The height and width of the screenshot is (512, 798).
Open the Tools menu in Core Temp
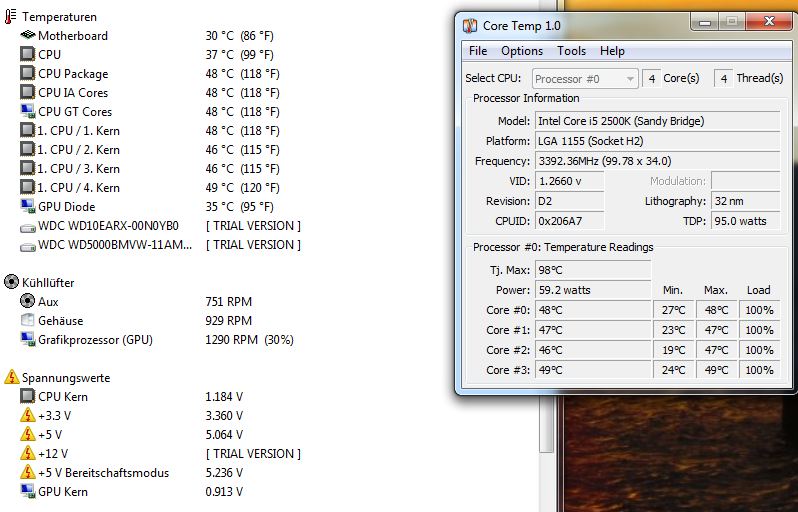(x=571, y=51)
